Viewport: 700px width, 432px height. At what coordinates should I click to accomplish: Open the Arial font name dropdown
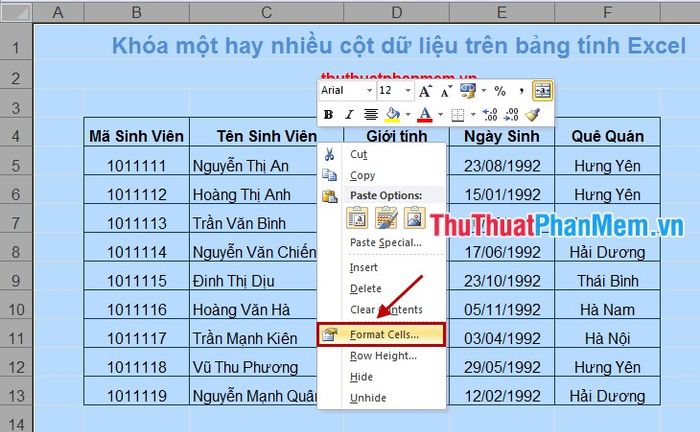point(369,91)
